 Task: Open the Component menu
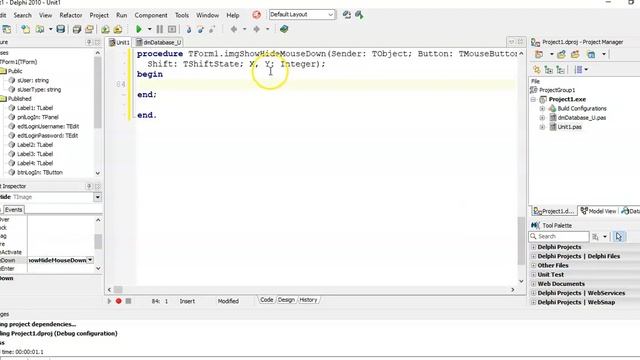click(151, 15)
